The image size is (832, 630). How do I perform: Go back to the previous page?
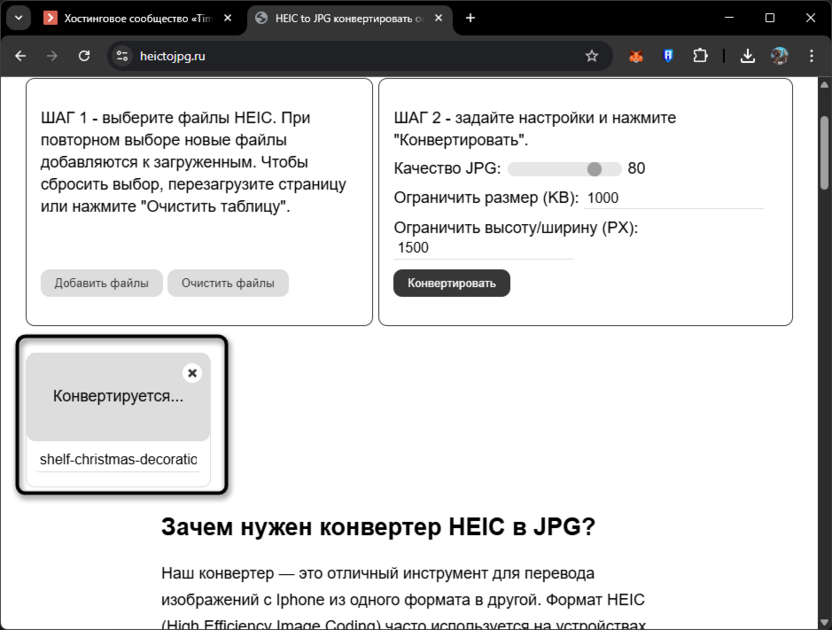pos(20,57)
